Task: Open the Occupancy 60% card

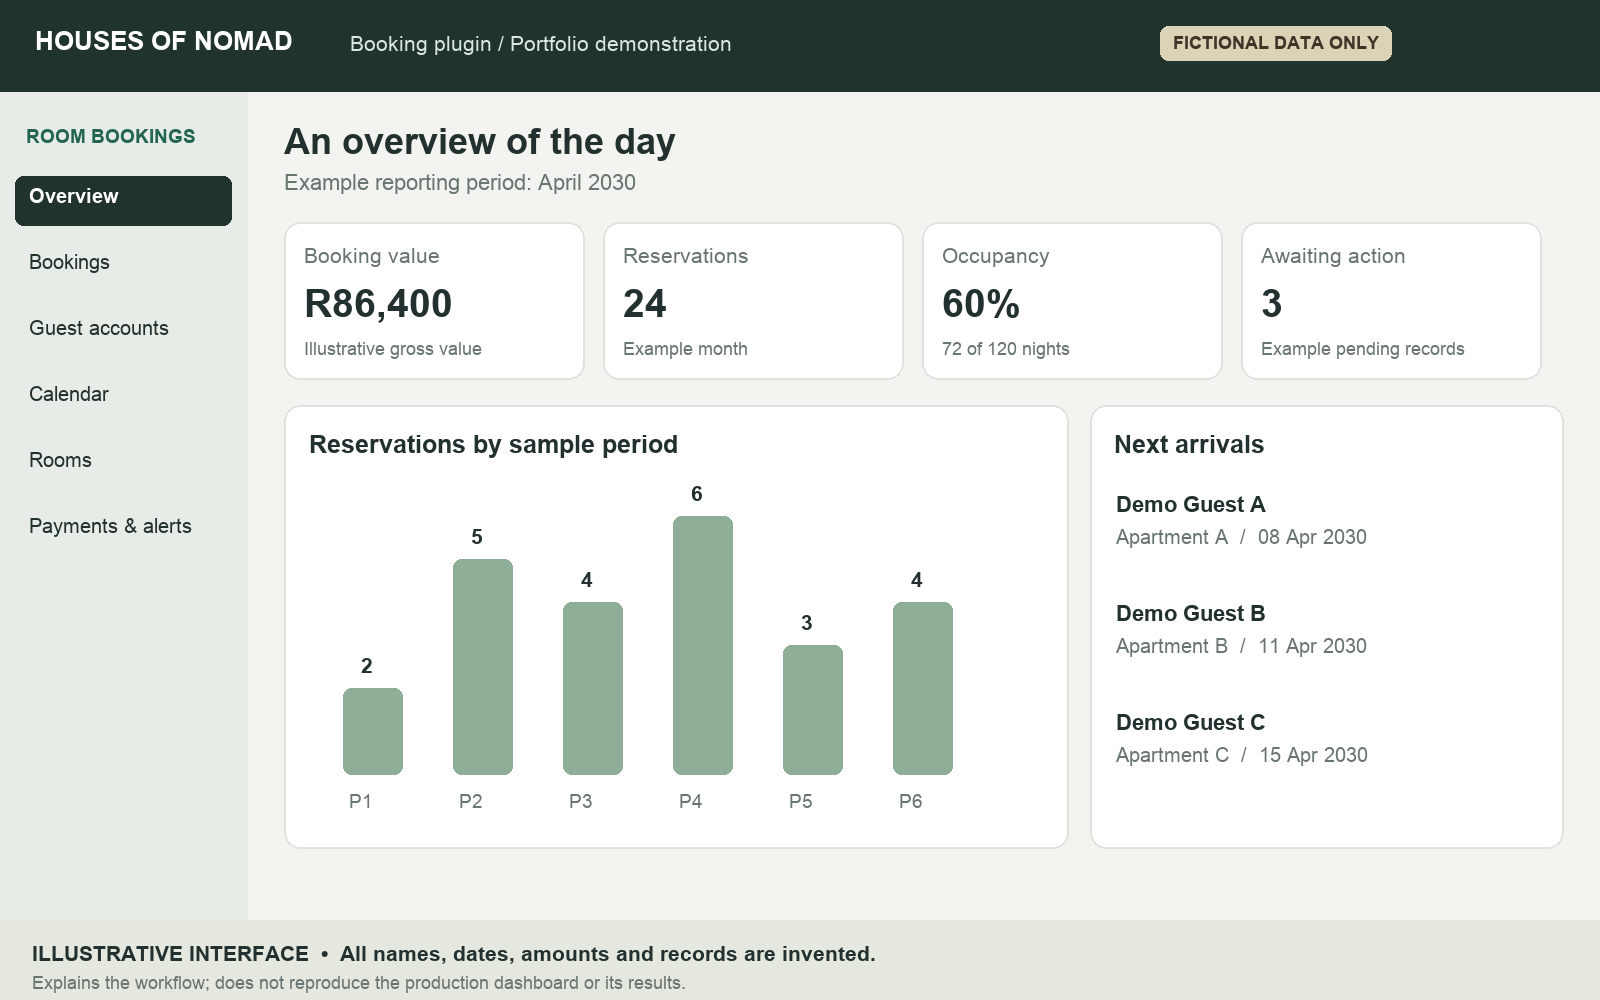Action: pyautogui.click(x=1072, y=301)
